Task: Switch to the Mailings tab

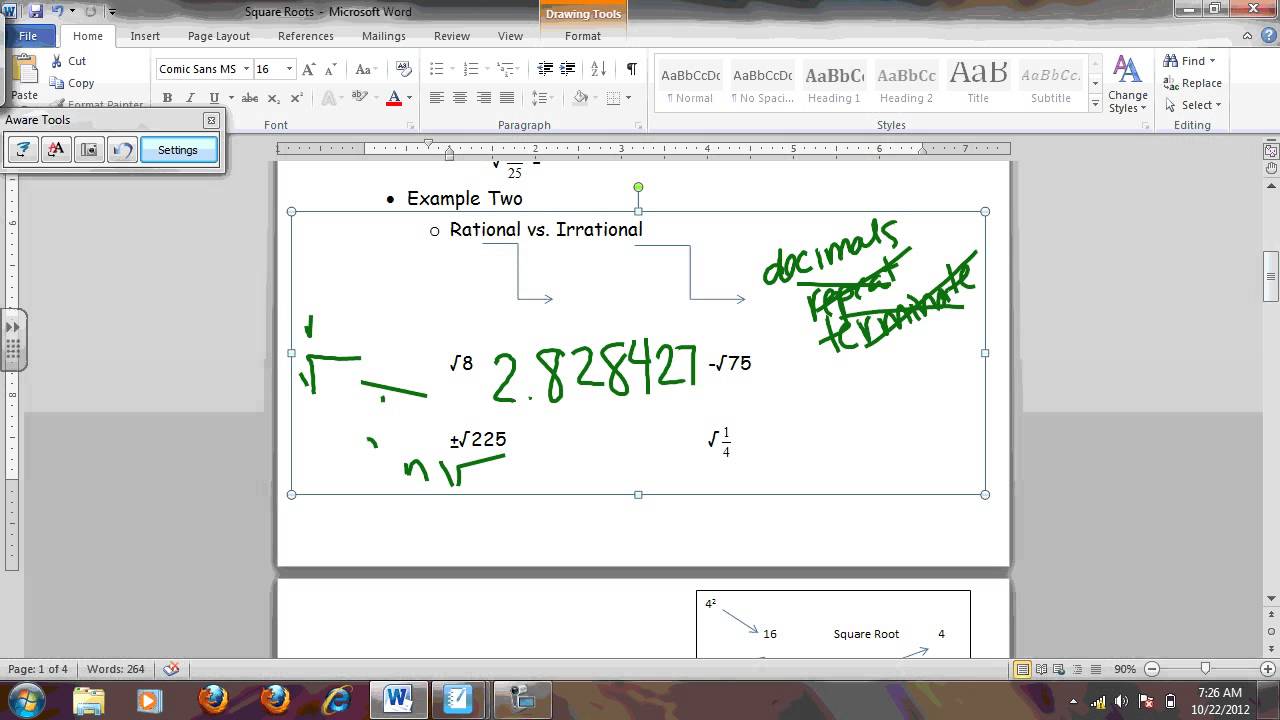Action: [x=384, y=36]
